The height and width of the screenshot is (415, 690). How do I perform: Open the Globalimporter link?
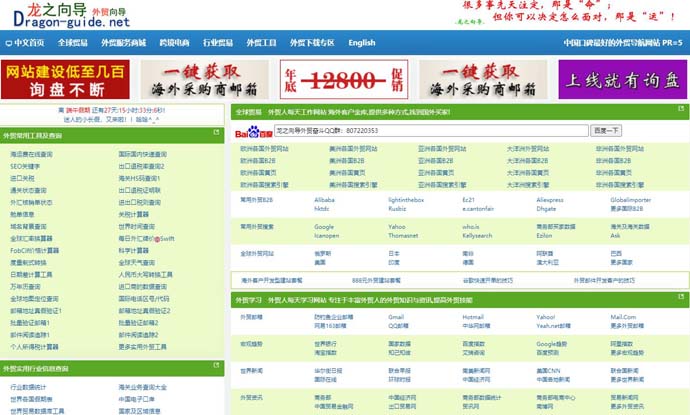tap(631, 200)
